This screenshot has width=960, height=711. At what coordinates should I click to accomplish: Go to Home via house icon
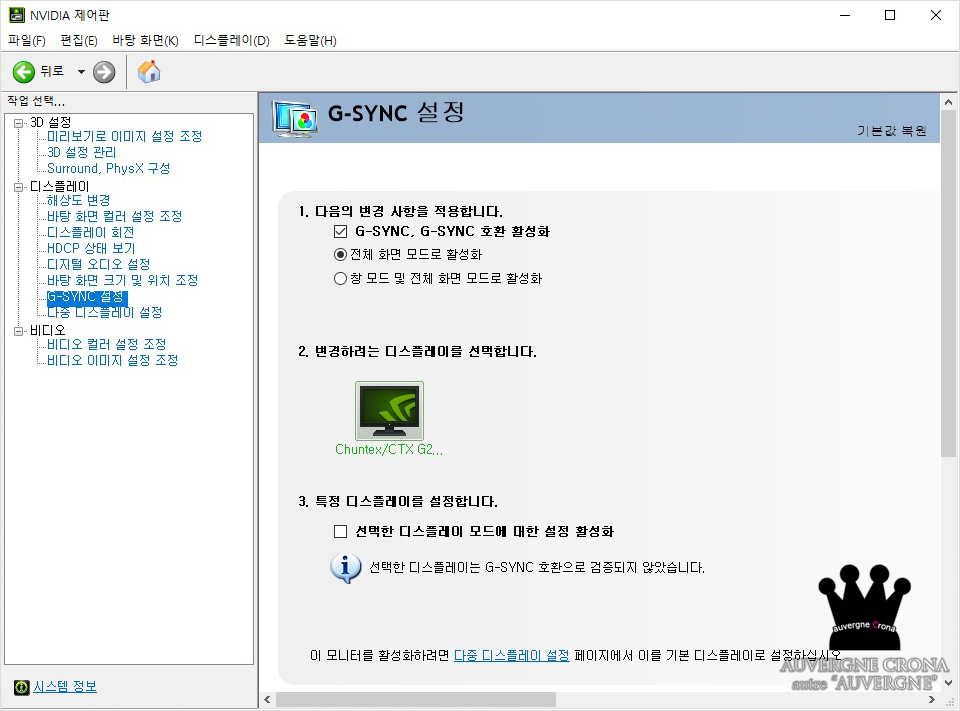[x=149, y=72]
